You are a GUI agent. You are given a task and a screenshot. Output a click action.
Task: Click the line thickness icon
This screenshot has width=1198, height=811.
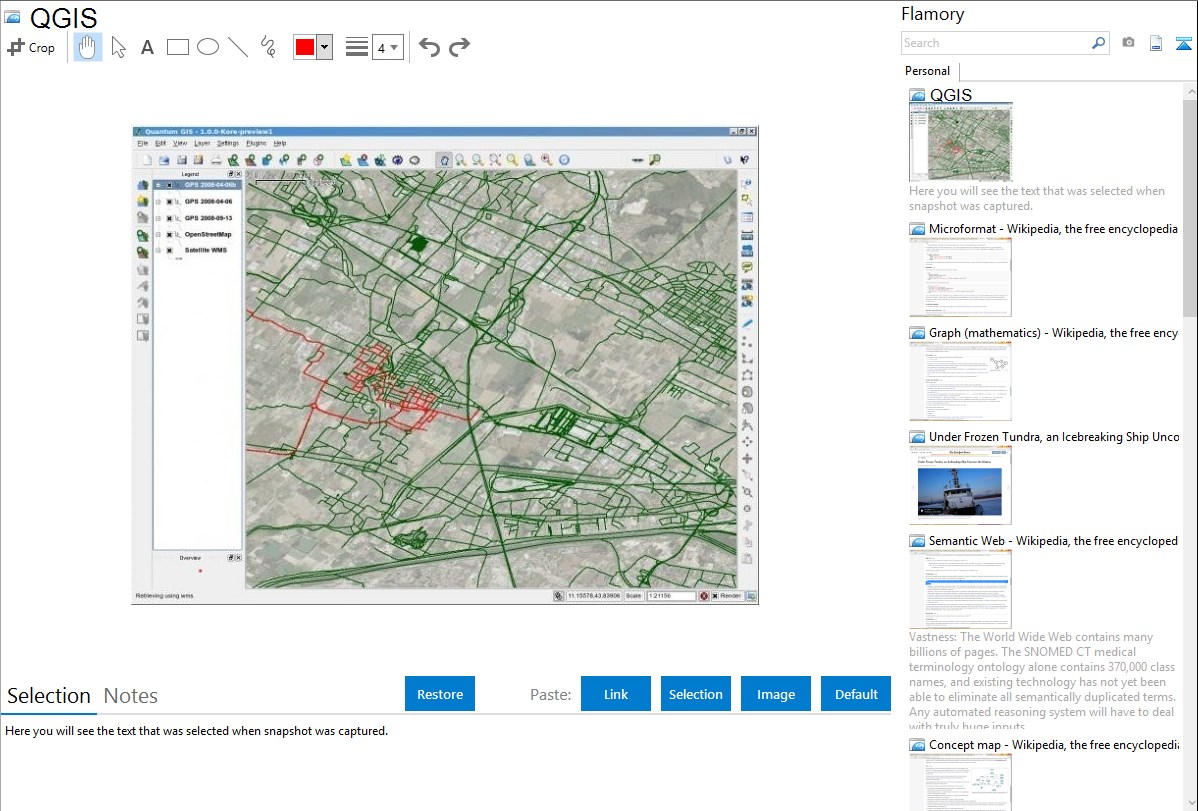click(357, 47)
